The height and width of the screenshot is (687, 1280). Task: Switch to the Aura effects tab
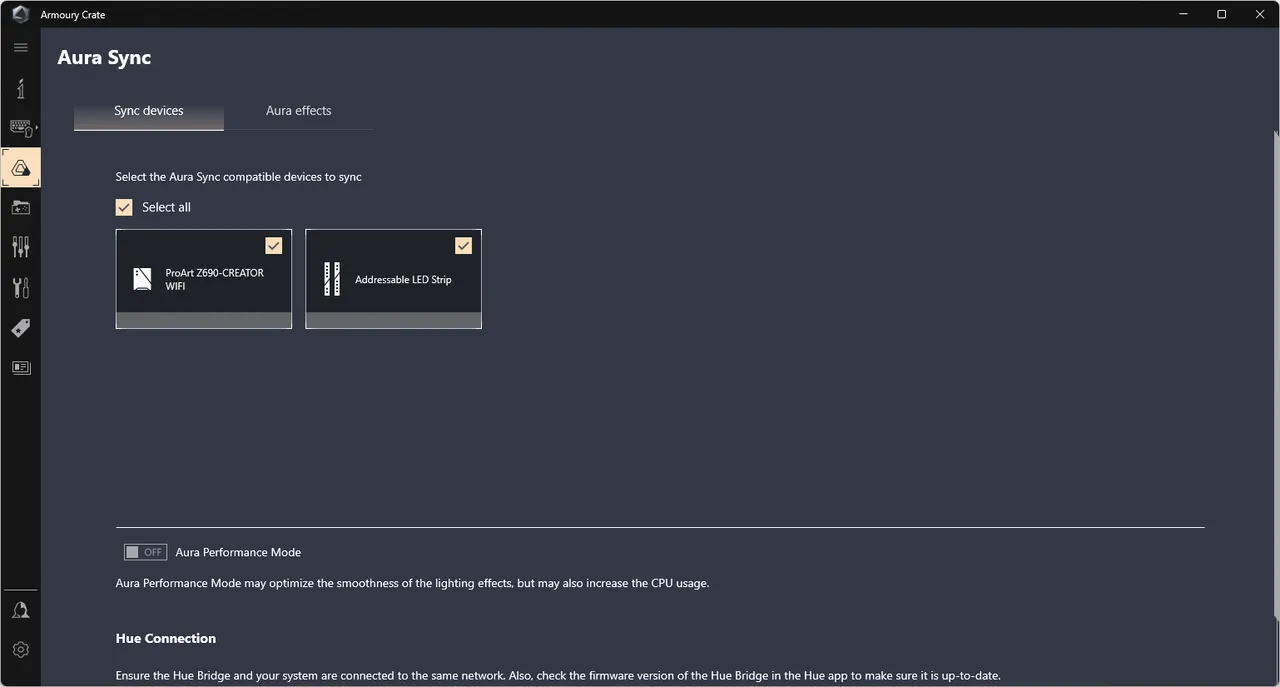[x=299, y=111]
